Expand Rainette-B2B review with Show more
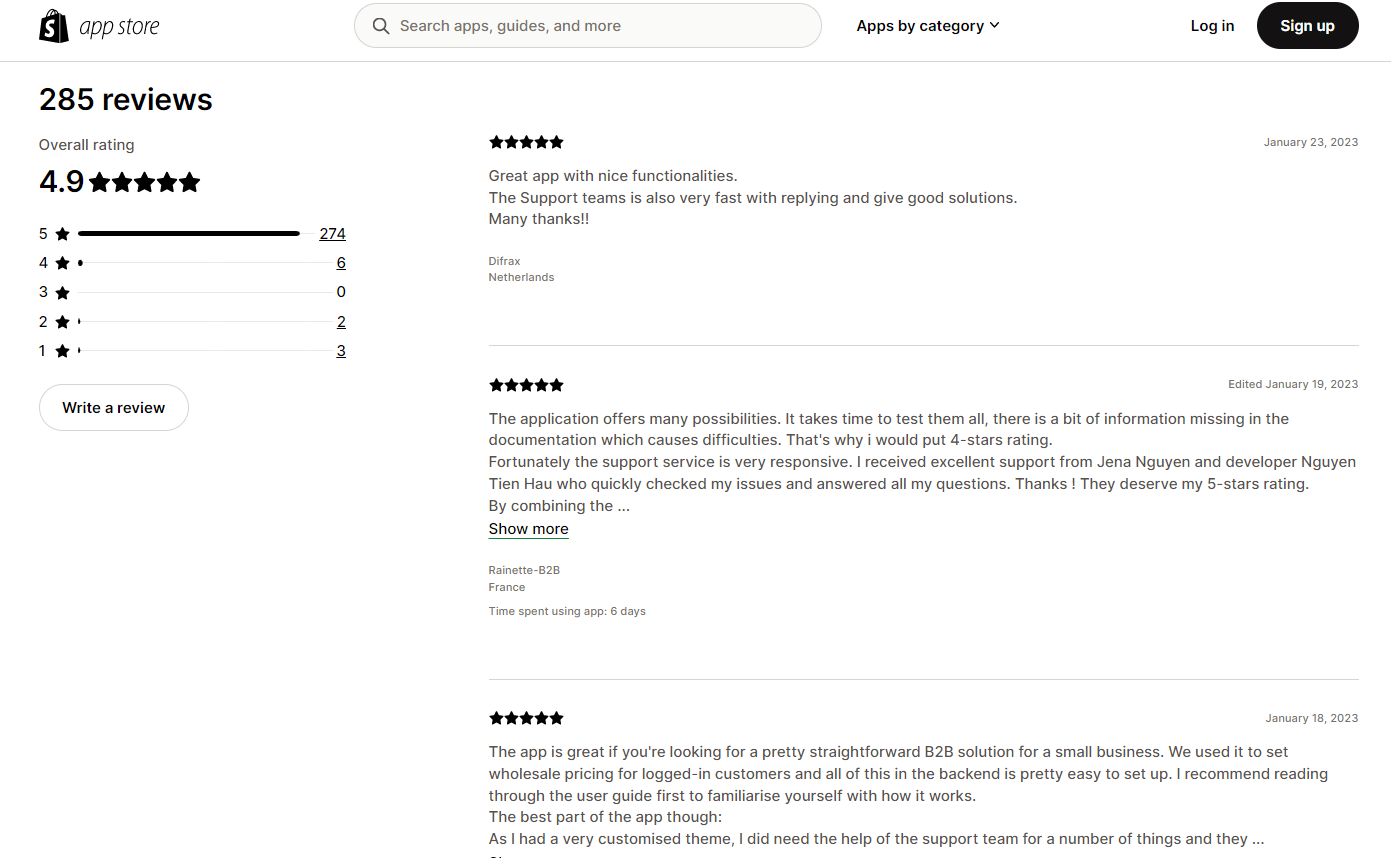The image size is (1391, 858). [x=528, y=529]
